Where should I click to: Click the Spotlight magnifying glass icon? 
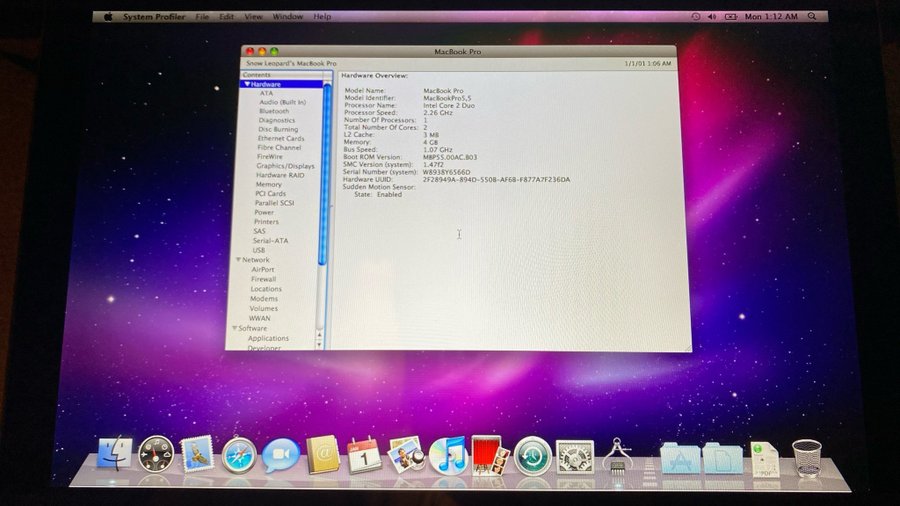coord(811,17)
